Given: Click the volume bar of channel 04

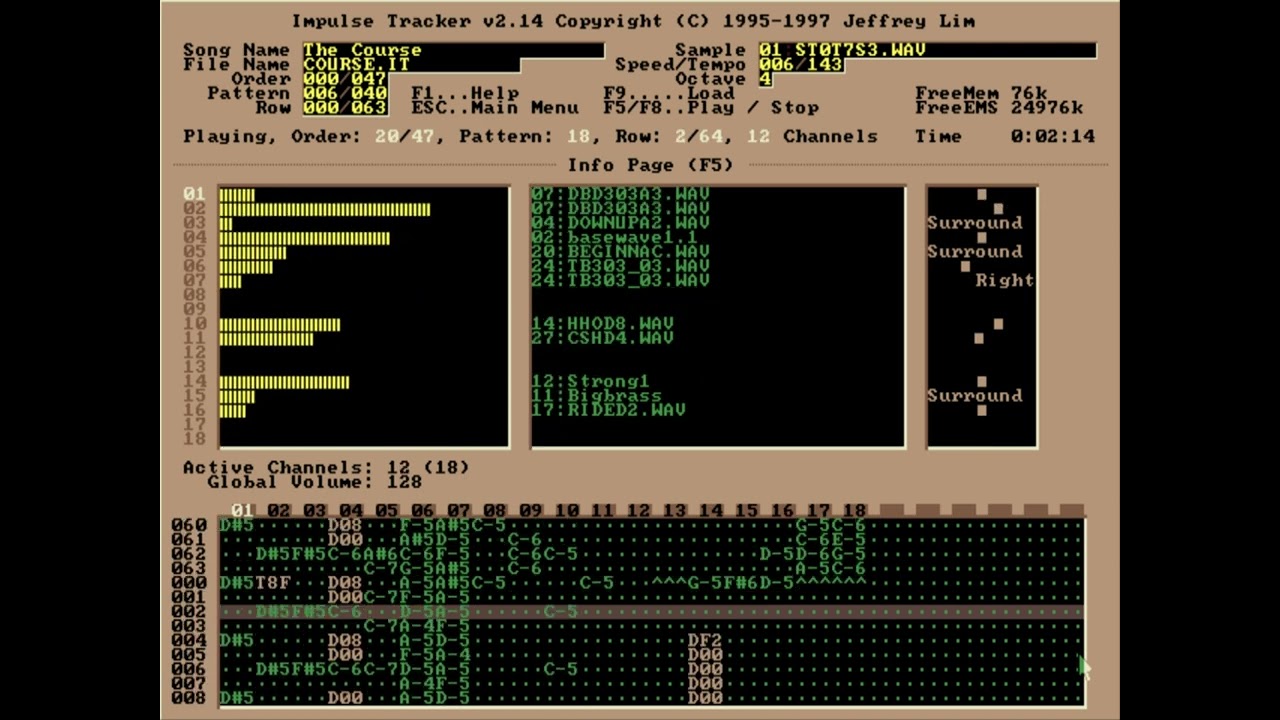Looking at the screenshot, I should 305,238.
